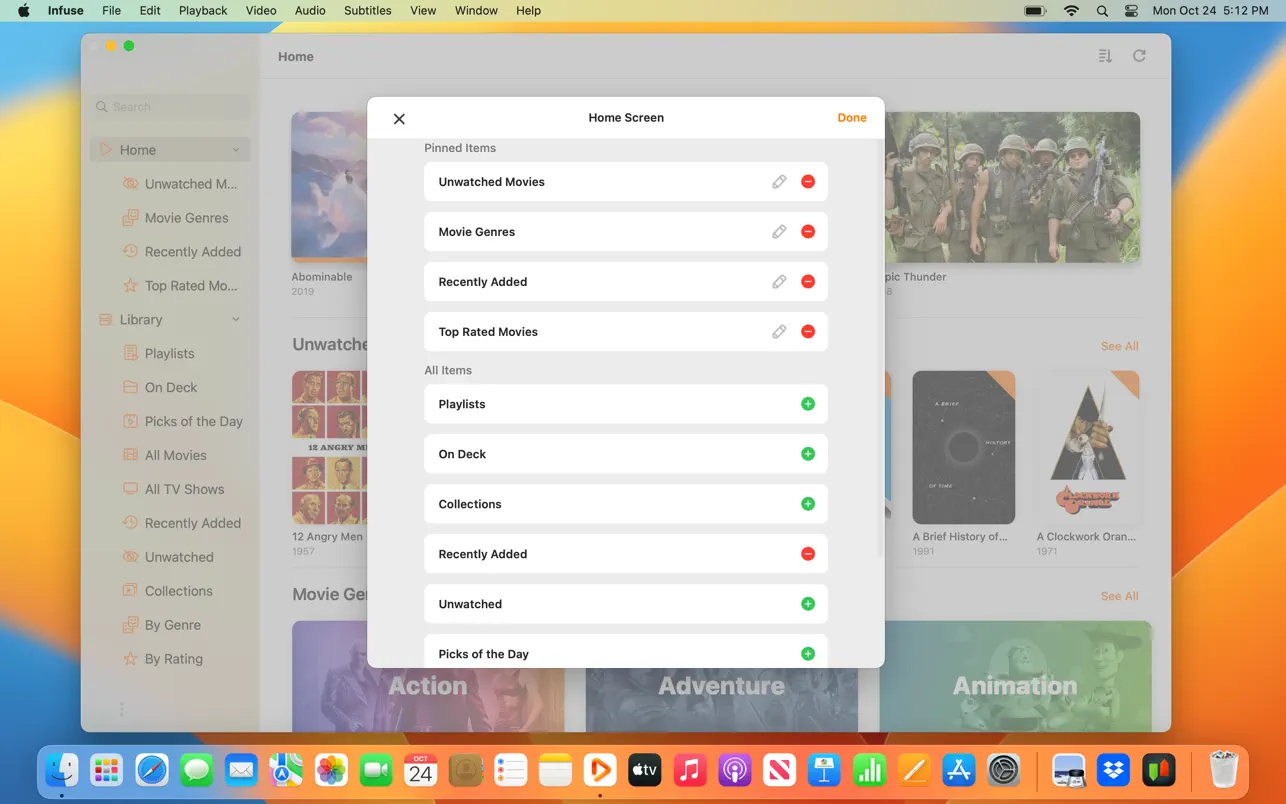
Task: Open the Playback menu
Action: pyautogui.click(x=202, y=10)
